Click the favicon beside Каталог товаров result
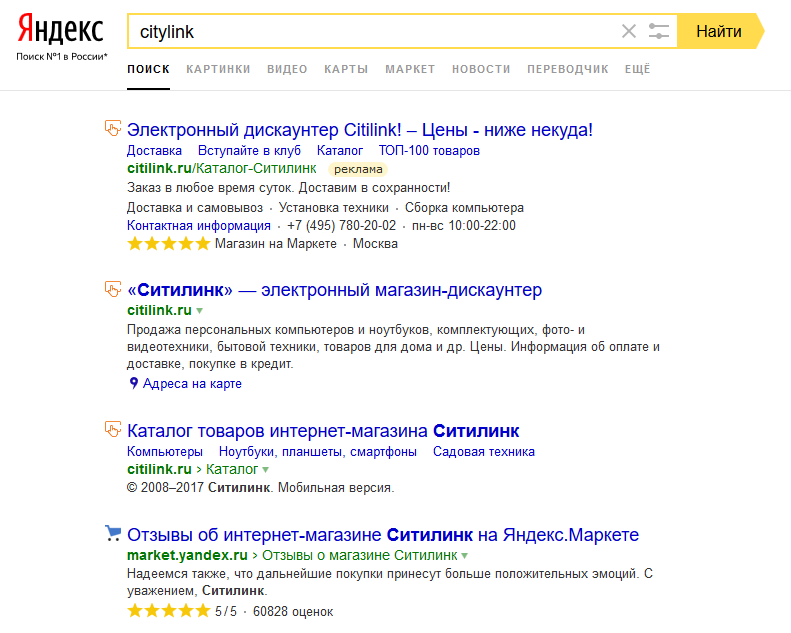 (113, 429)
